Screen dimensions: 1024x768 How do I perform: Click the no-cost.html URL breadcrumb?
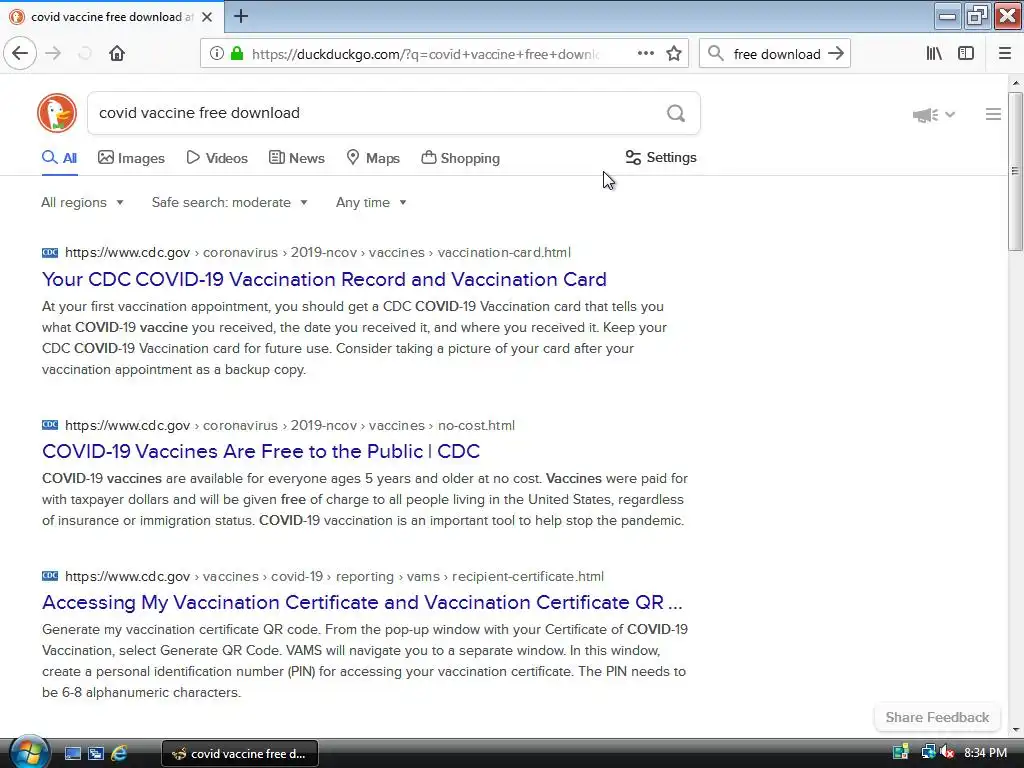tap(476, 426)
